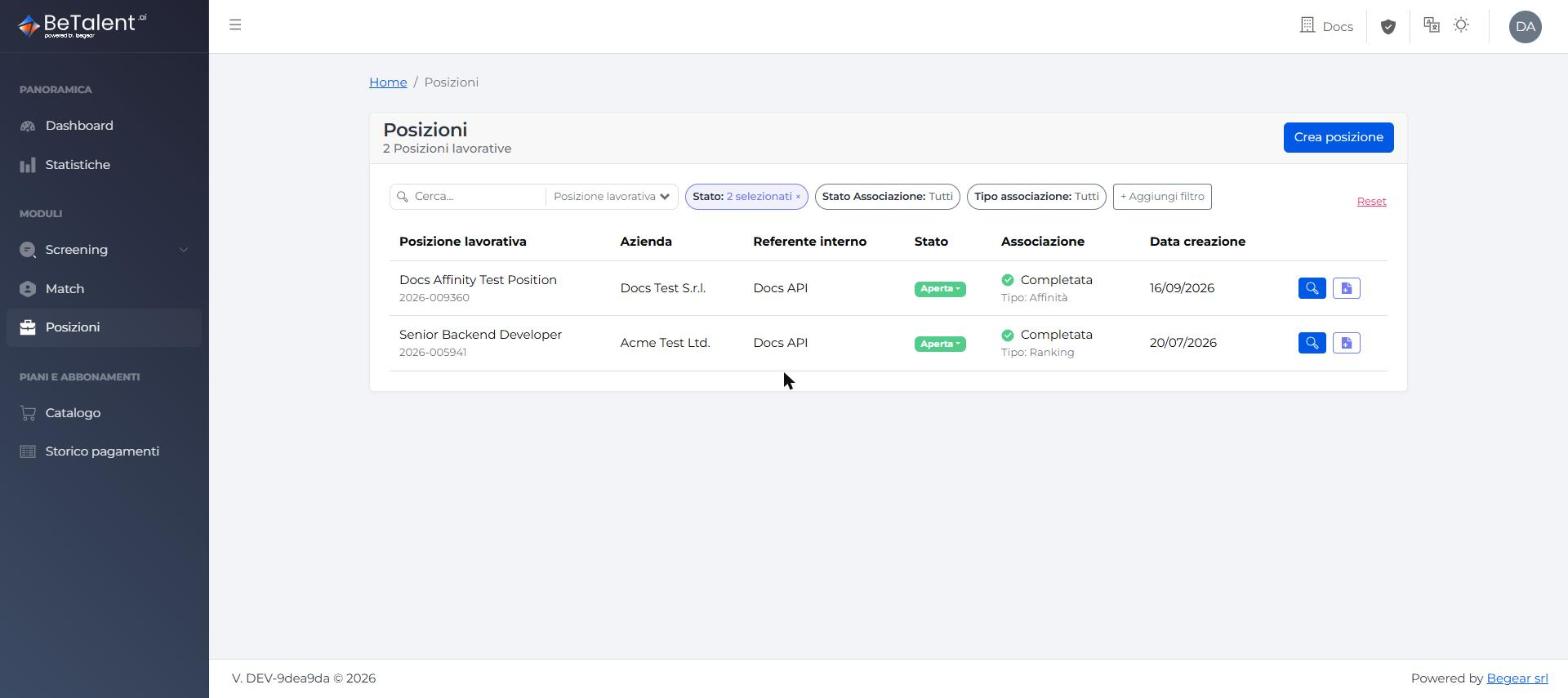Image resolution: width=1568 pixels, height=698 pixels.
Task: Click the Aggiungi filtro button
Action: [x=1162, y=197]
